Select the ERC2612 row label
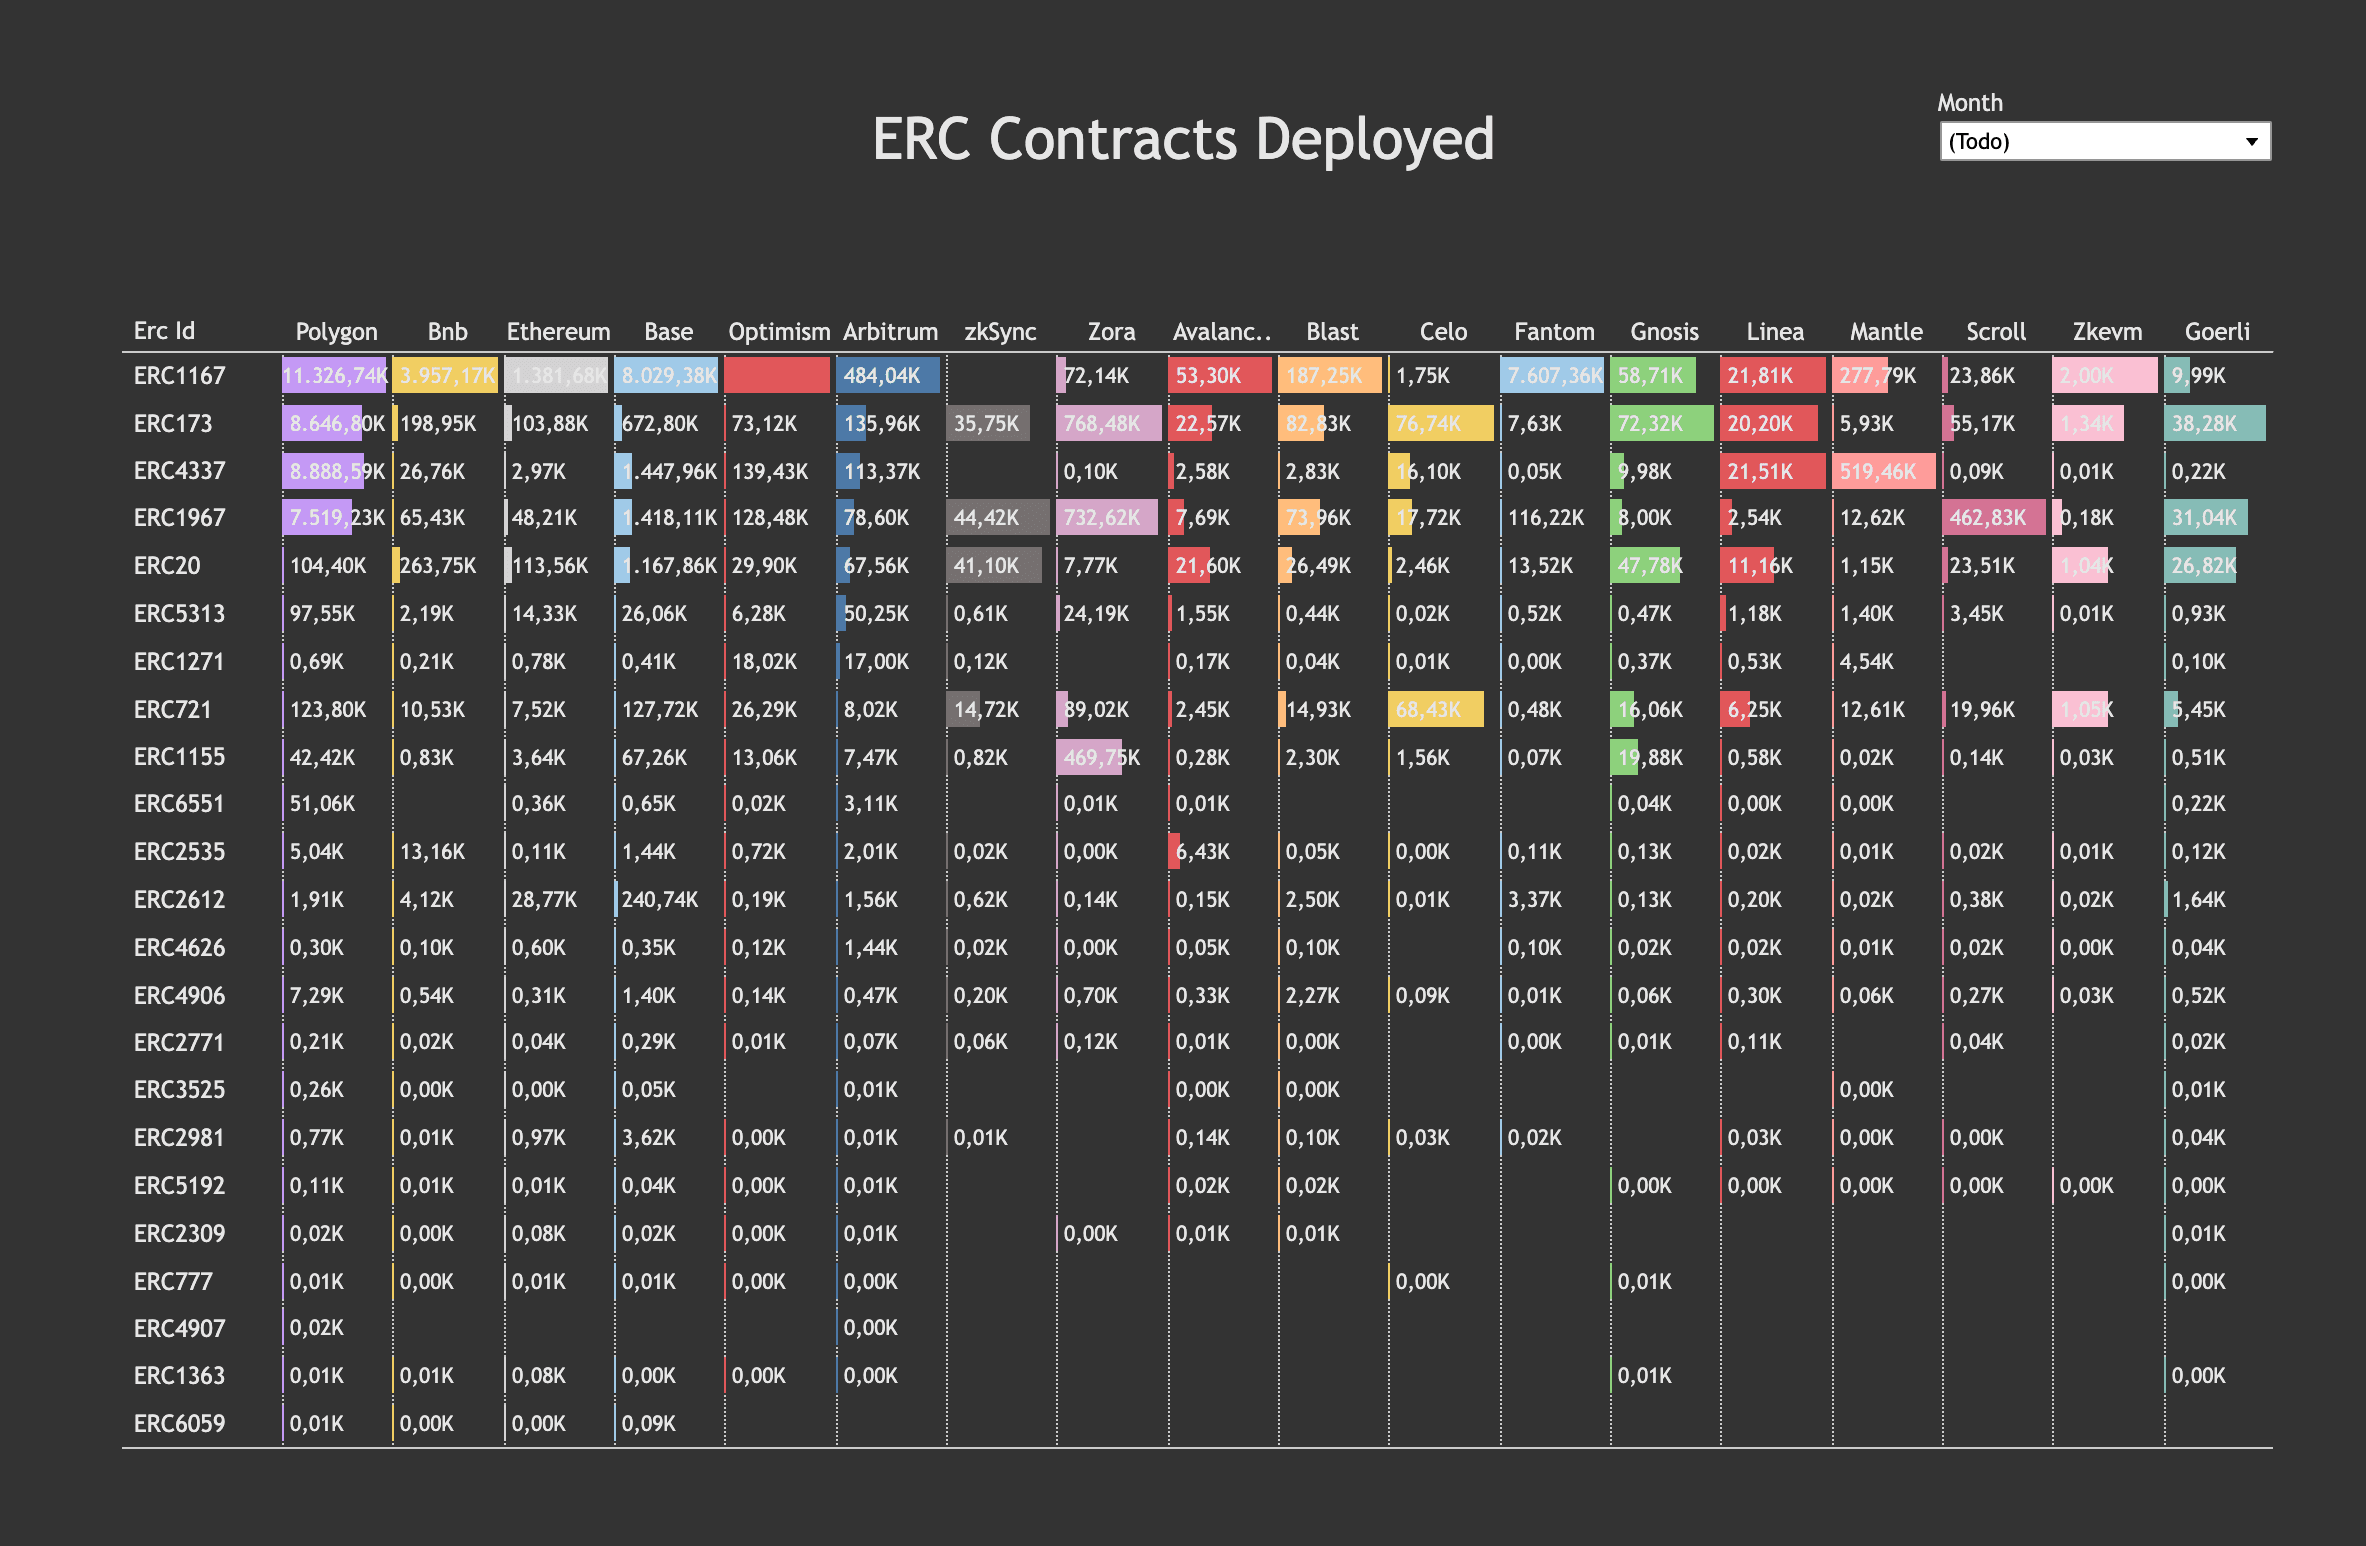 [x=180, y=900]
